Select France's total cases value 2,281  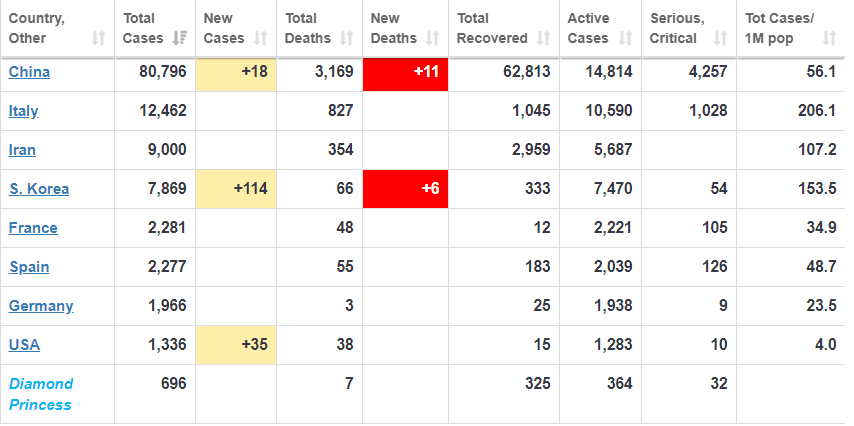click(167, 228)
